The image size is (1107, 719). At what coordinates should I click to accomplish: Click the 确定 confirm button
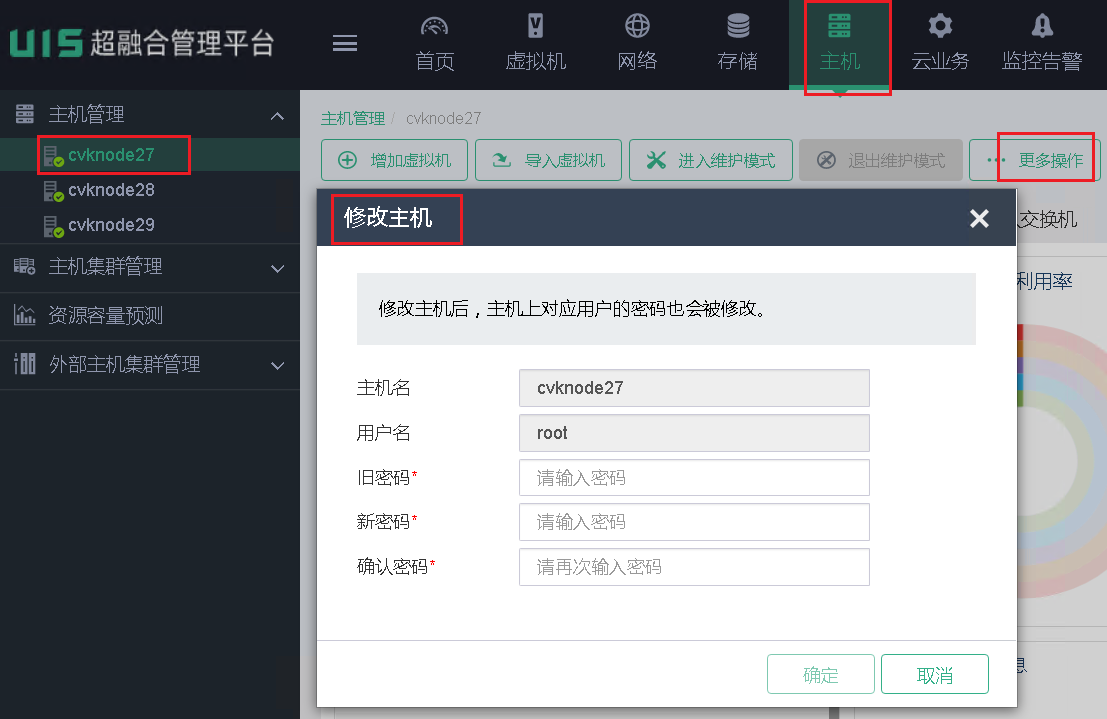[820, 675]
